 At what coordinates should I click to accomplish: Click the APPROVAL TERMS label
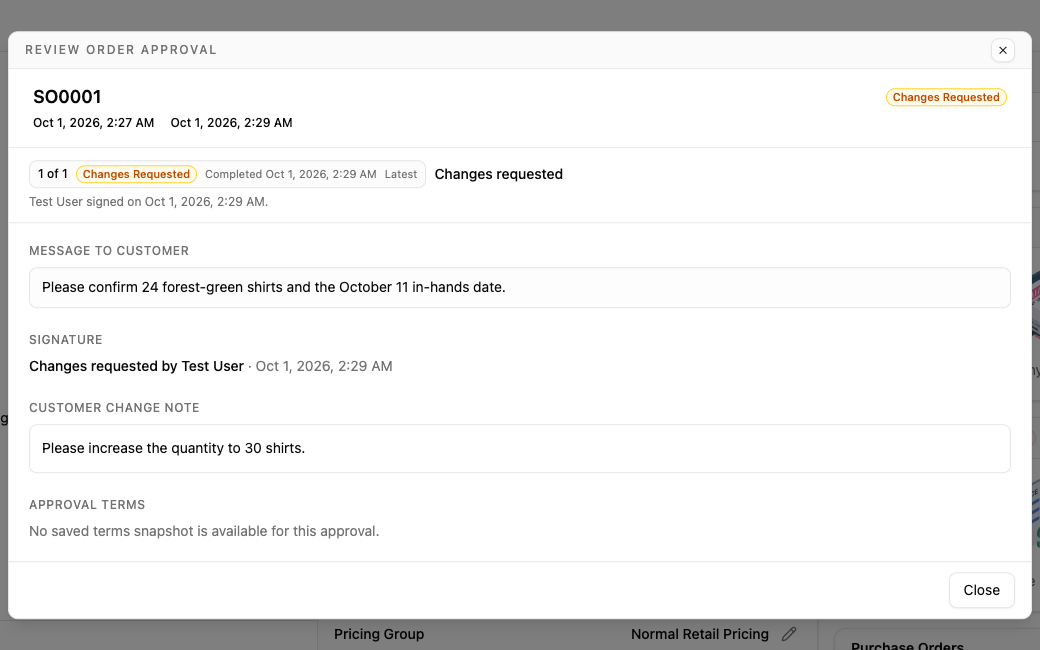click(x=87, y=505)
